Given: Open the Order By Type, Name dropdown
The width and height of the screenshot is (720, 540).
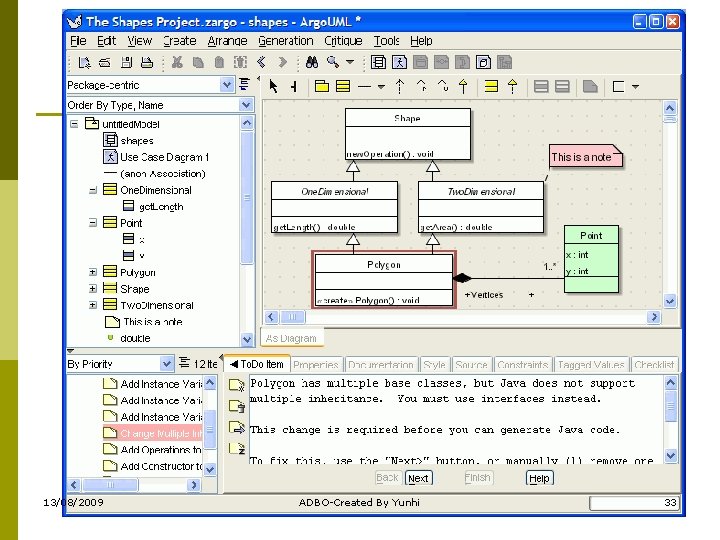Looking at the screenshot, I should [x=246, y=105].
